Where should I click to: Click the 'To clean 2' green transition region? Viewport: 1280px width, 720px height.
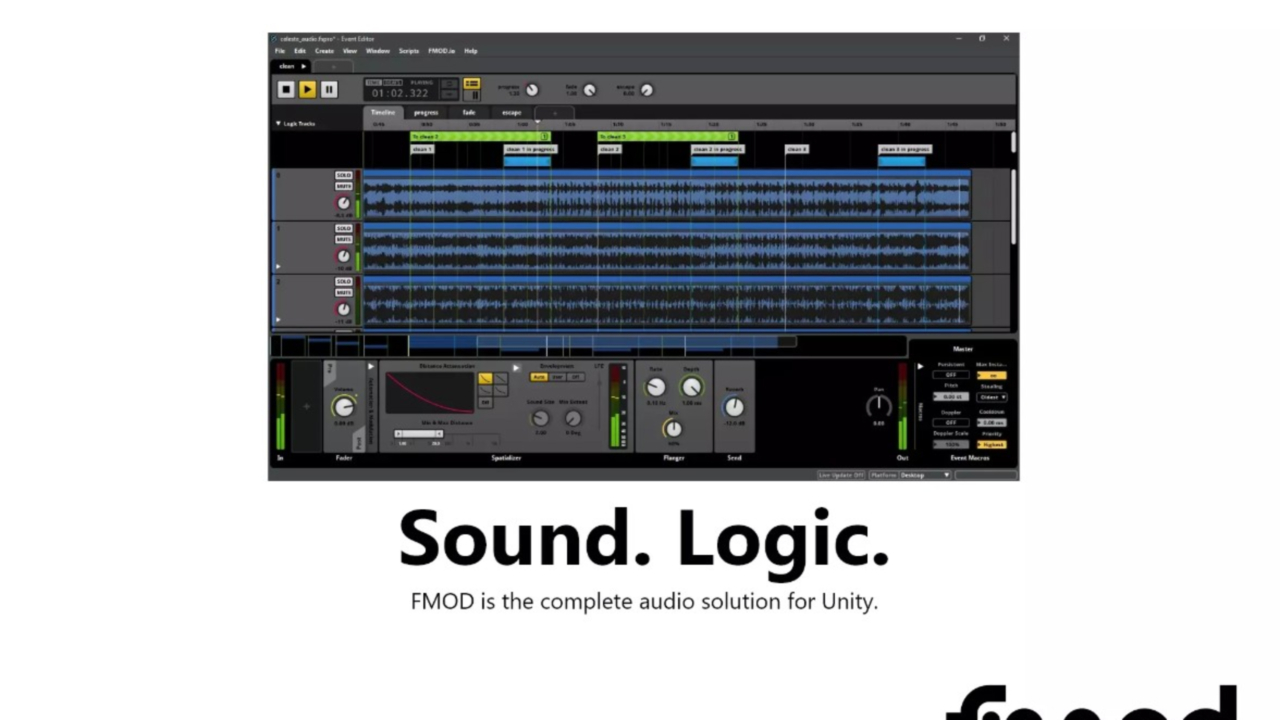coord(480,136)
